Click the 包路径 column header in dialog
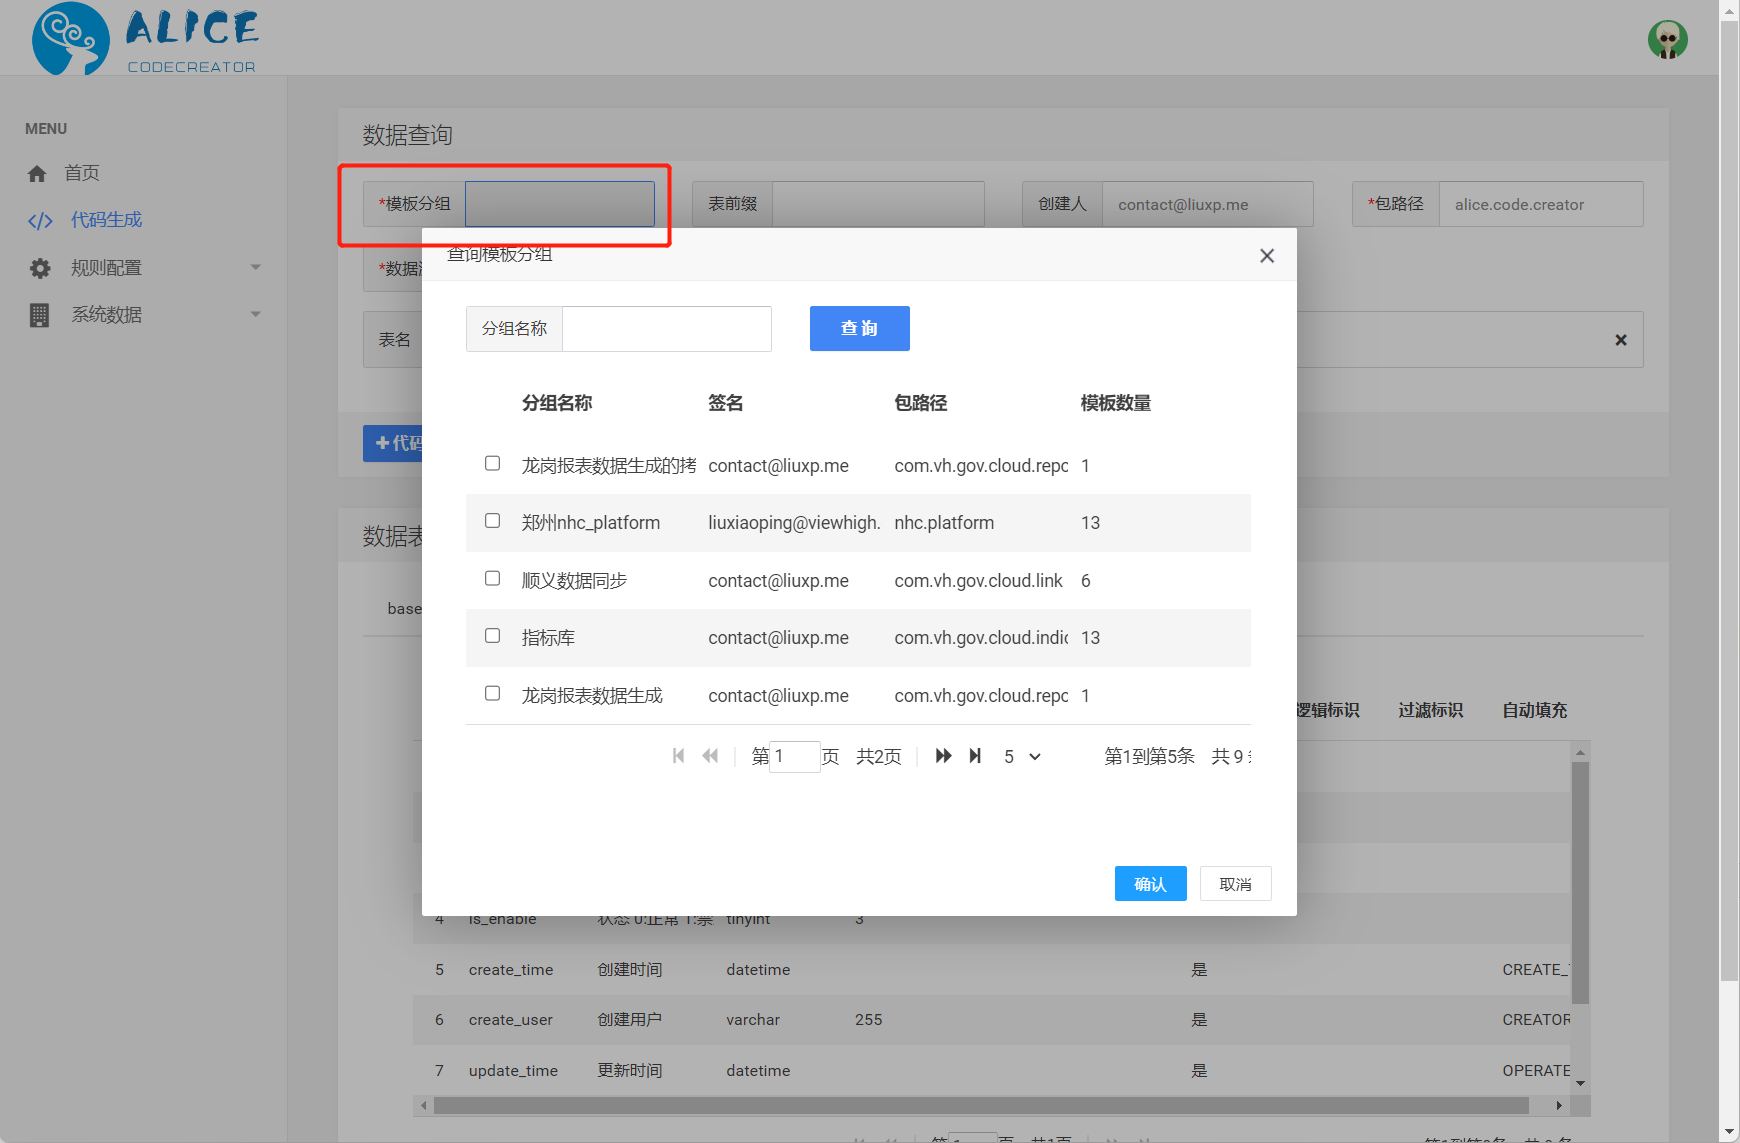 [x=921, y=403]
